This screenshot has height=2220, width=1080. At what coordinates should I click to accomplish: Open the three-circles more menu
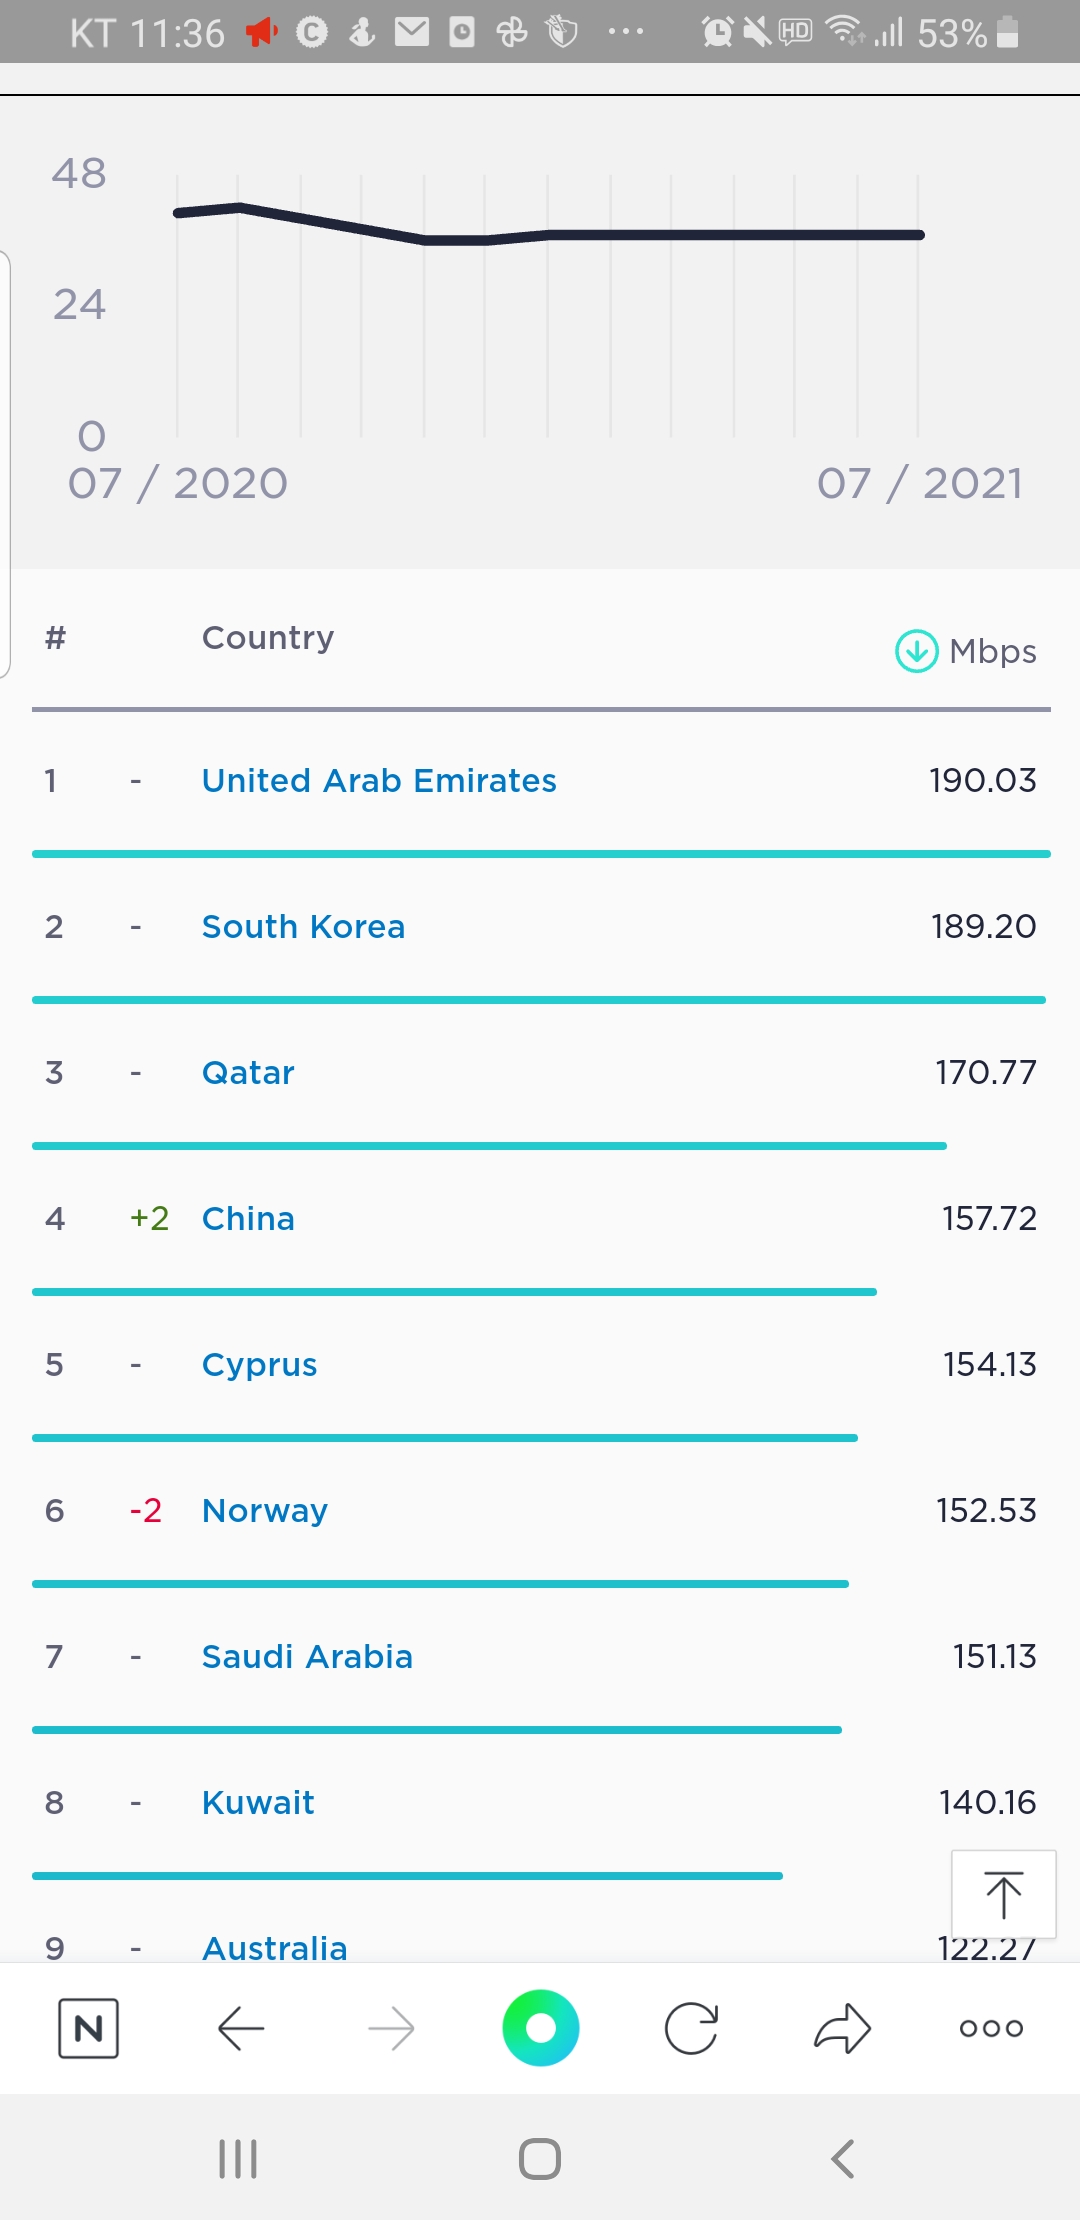[991, 2028]
